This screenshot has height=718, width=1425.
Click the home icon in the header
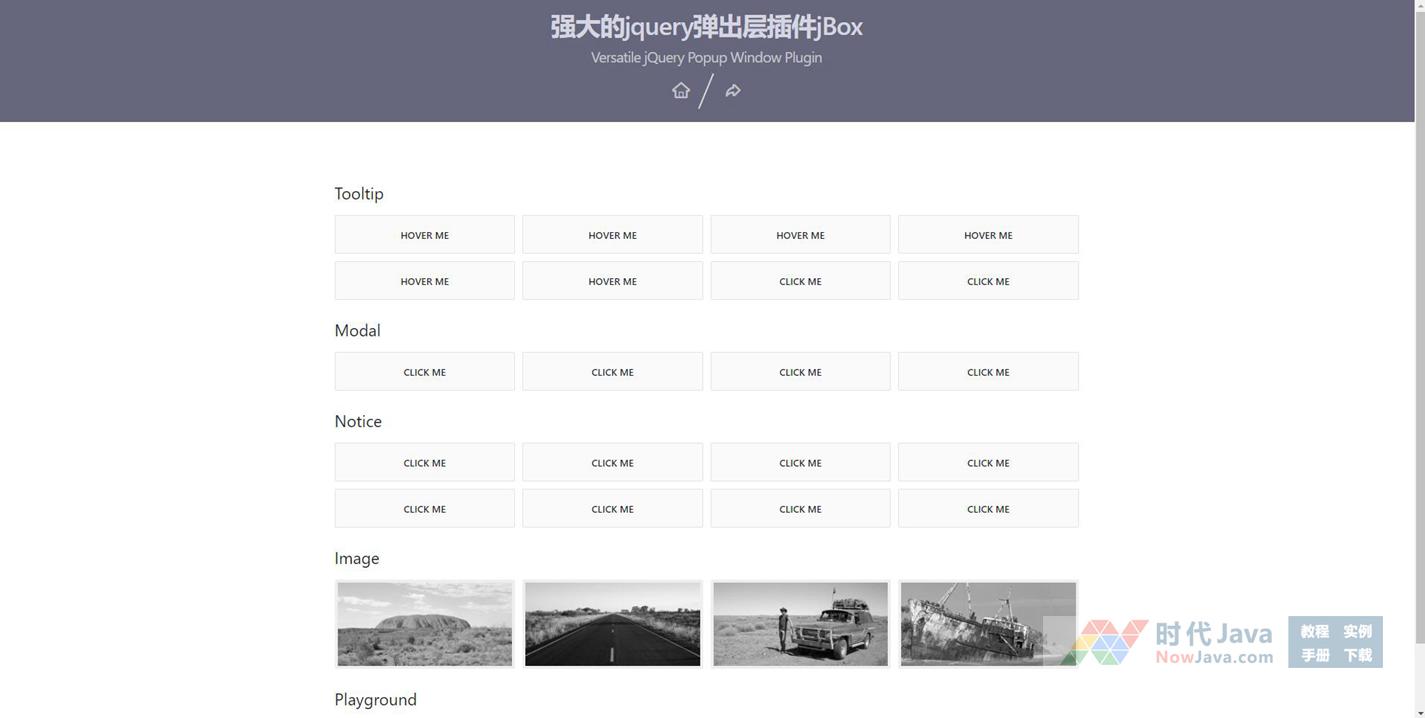pyautogui.click(x=681, y=91)
